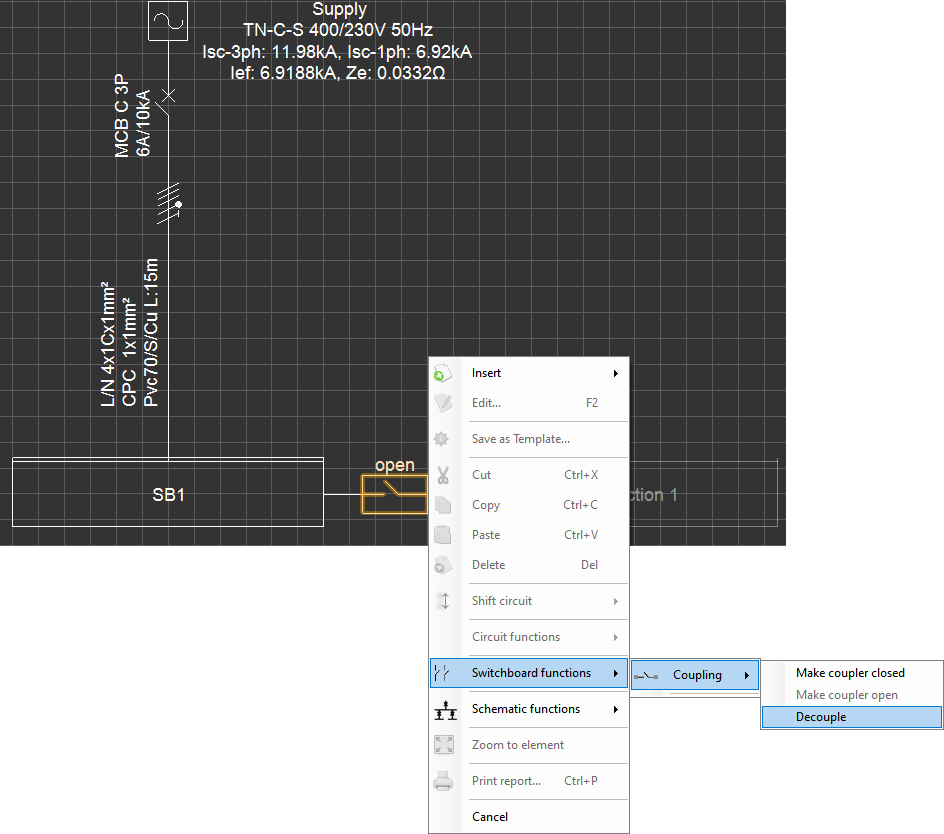The image size is (944, 834).
Task: Open the Shift circuit submenu
Action: [x=529, y=601]
